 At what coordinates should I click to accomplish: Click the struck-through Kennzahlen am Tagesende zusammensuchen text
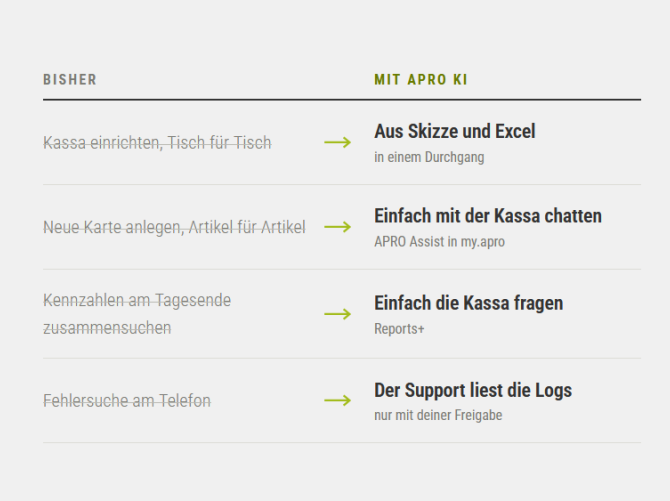pos(137,314)
